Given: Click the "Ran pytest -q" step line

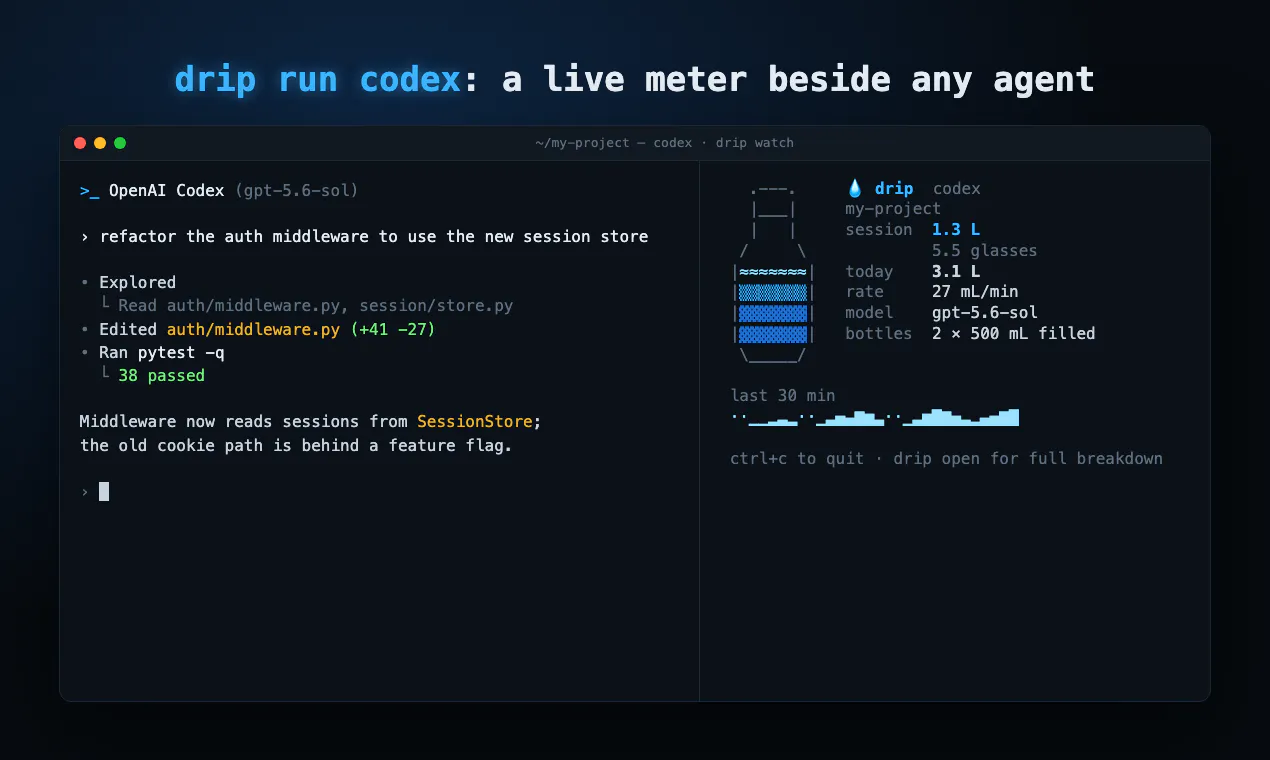Looking at the screenshot, I should pyautogui.click(x=153, y=352).
